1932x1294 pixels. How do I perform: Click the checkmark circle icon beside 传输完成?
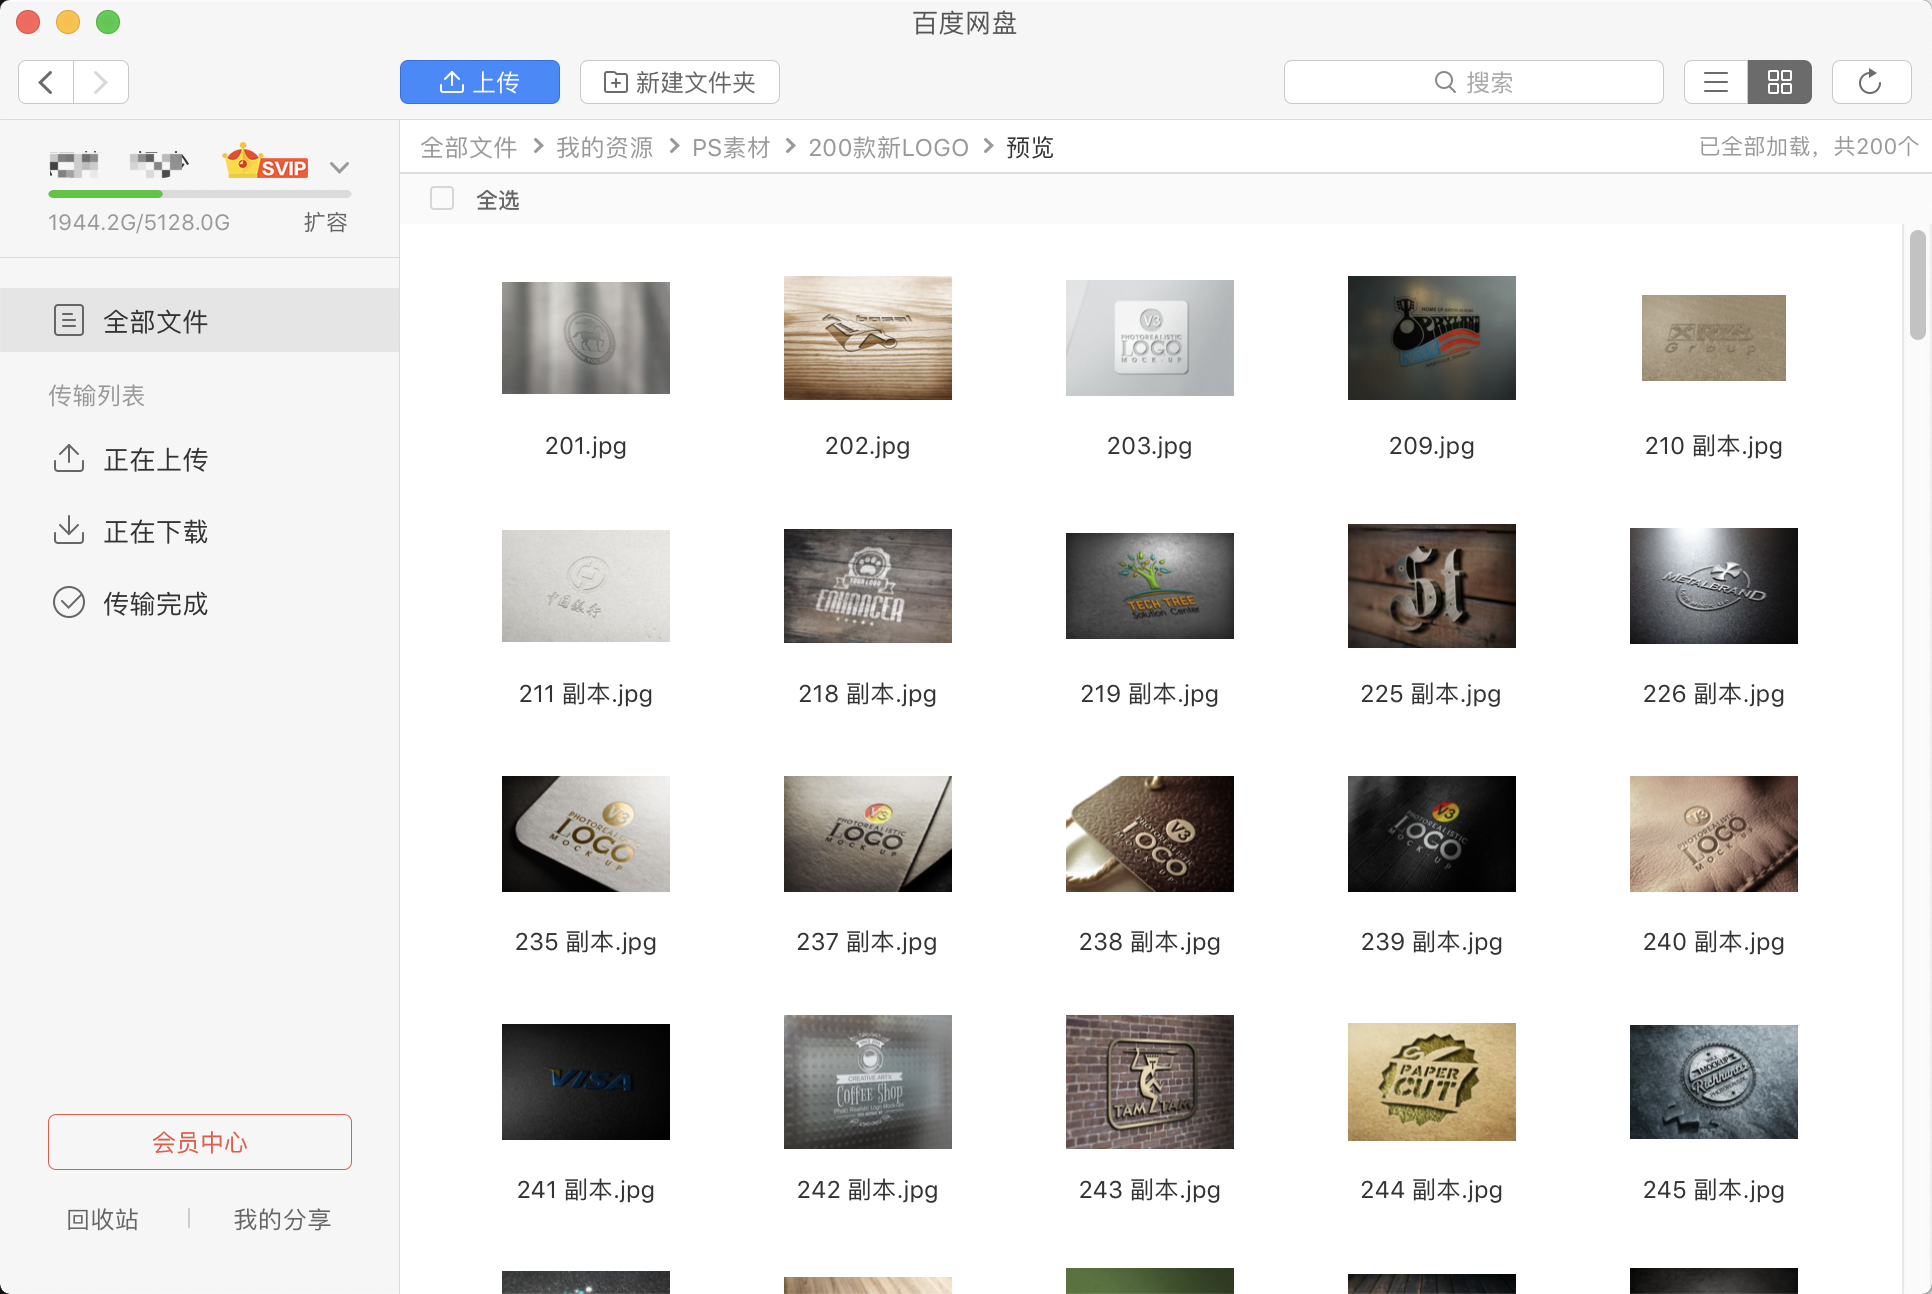click(x=68, y=602)
